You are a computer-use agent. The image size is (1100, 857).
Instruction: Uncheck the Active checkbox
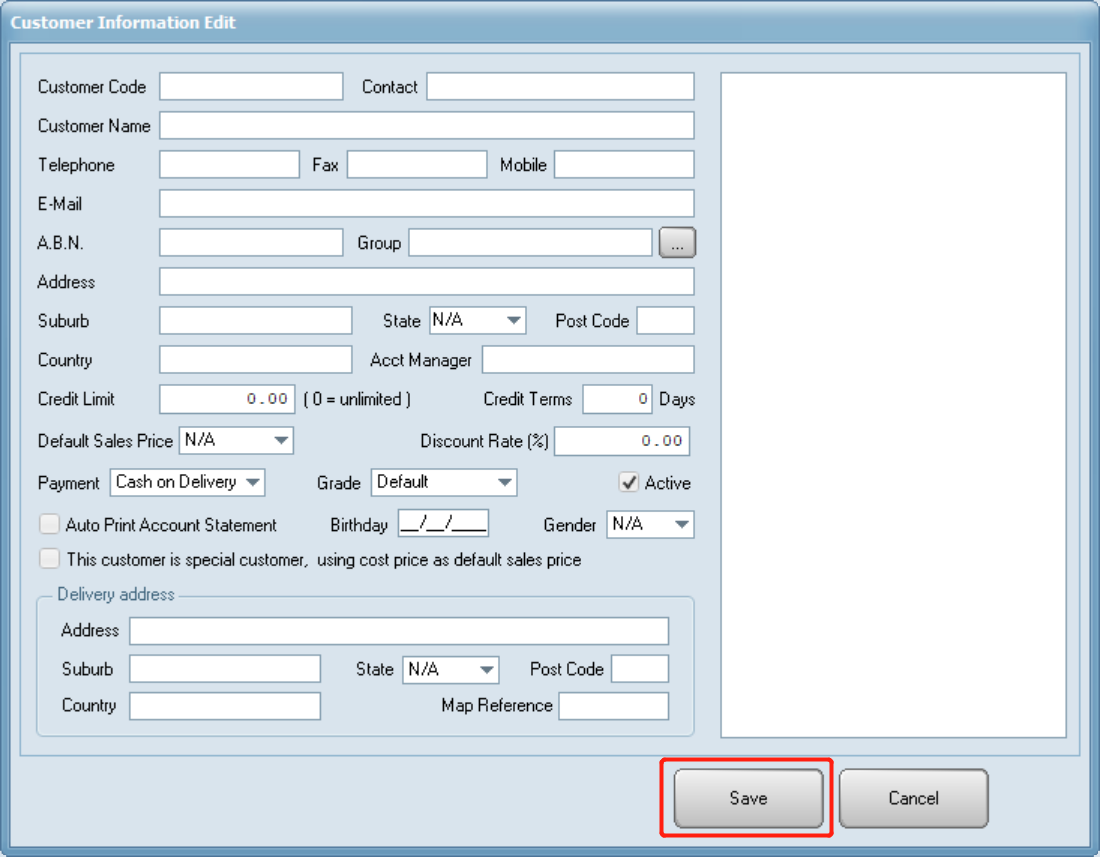628,482
